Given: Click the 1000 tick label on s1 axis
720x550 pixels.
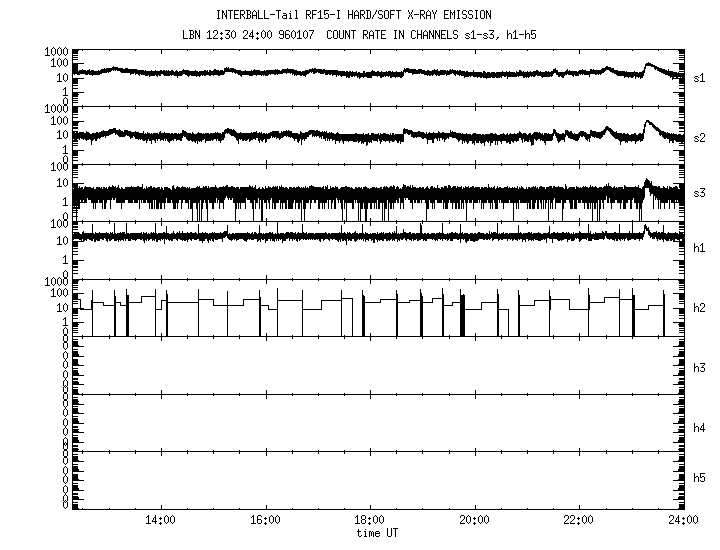Looking at the screenshot, I should tap(53, 51).
